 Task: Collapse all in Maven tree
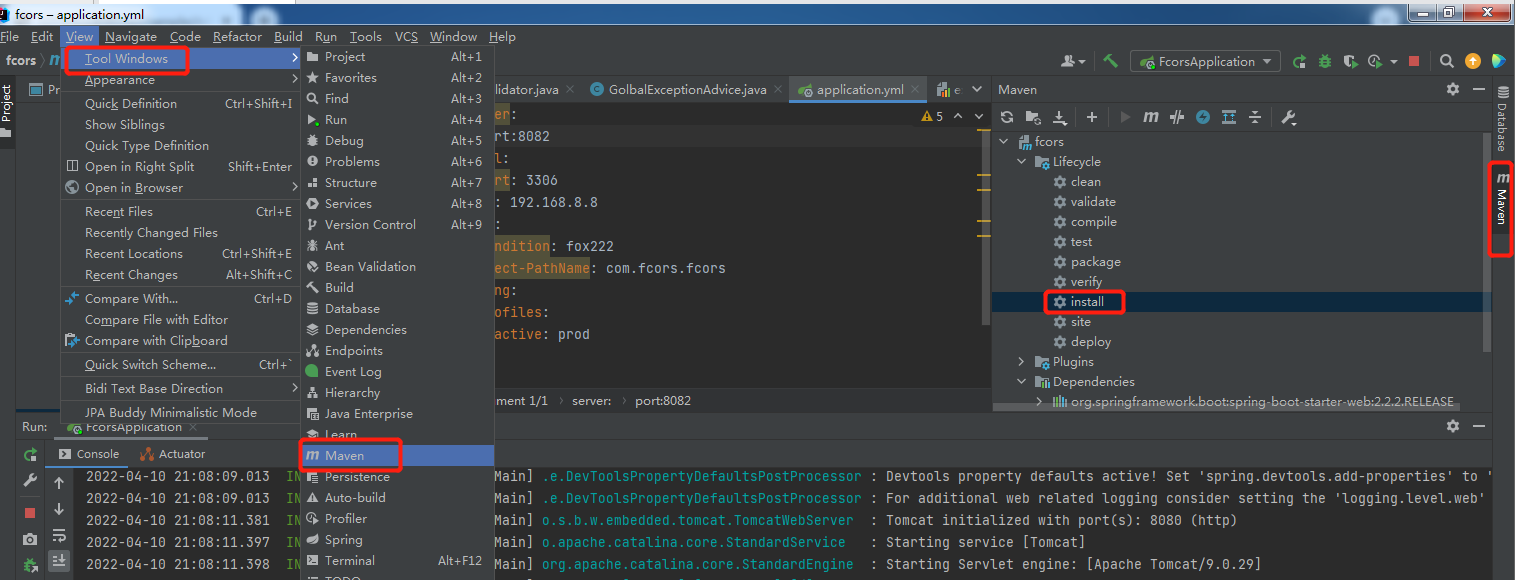[x=1255, y=117]
